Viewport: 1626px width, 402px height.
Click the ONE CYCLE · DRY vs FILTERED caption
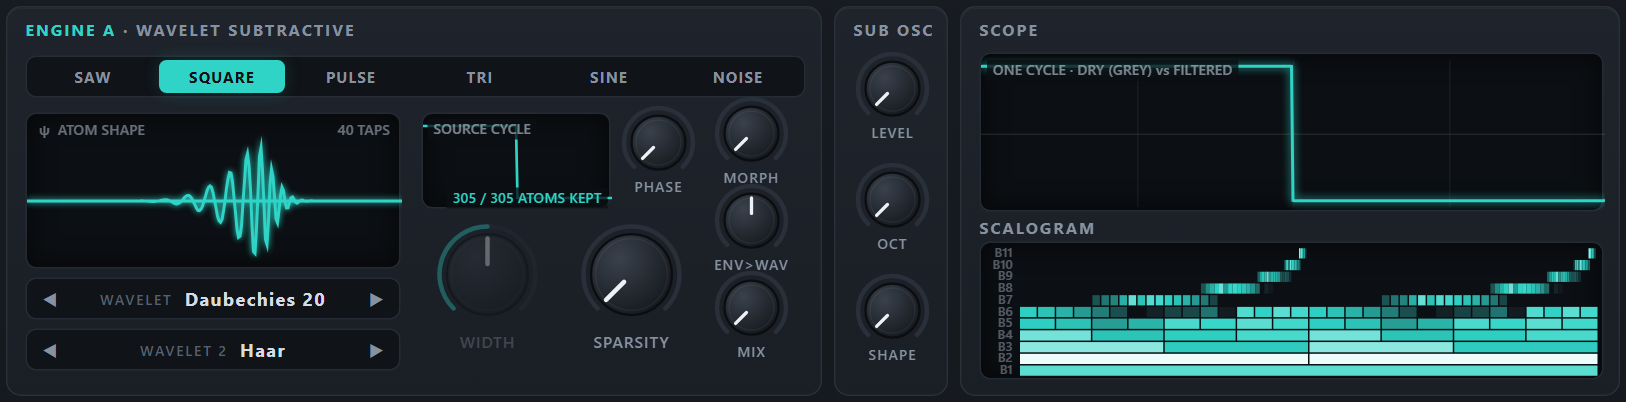click(1112, 70)
